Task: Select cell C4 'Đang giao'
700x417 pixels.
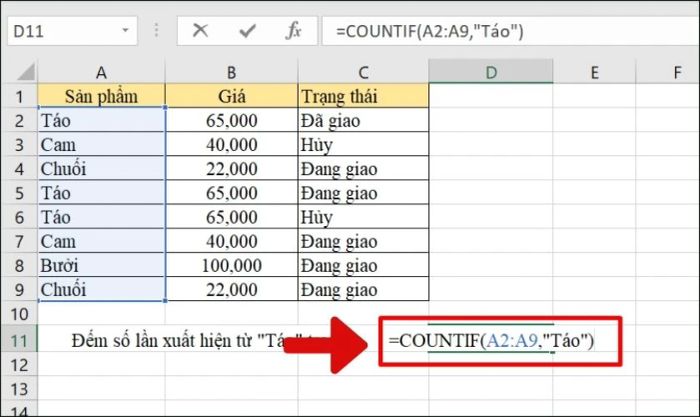Action: (363, 169)
